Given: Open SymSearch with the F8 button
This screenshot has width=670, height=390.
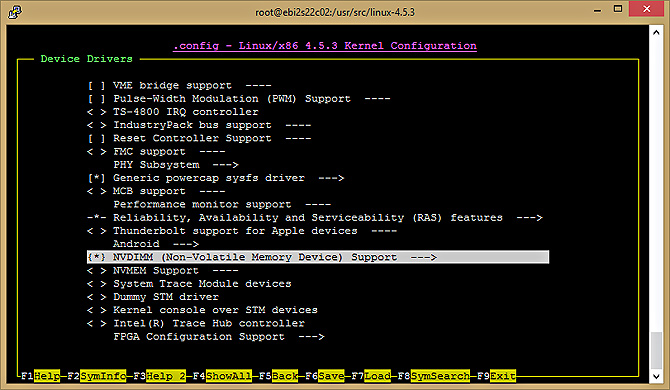Looking at the screenshot, I should tap(434, 376).
